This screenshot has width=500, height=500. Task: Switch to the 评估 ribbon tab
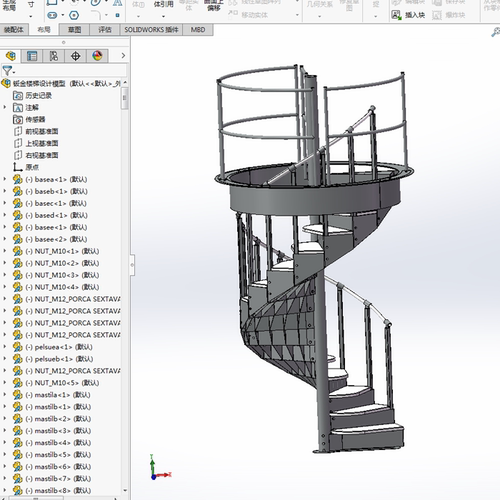click(x=105, y=30)
